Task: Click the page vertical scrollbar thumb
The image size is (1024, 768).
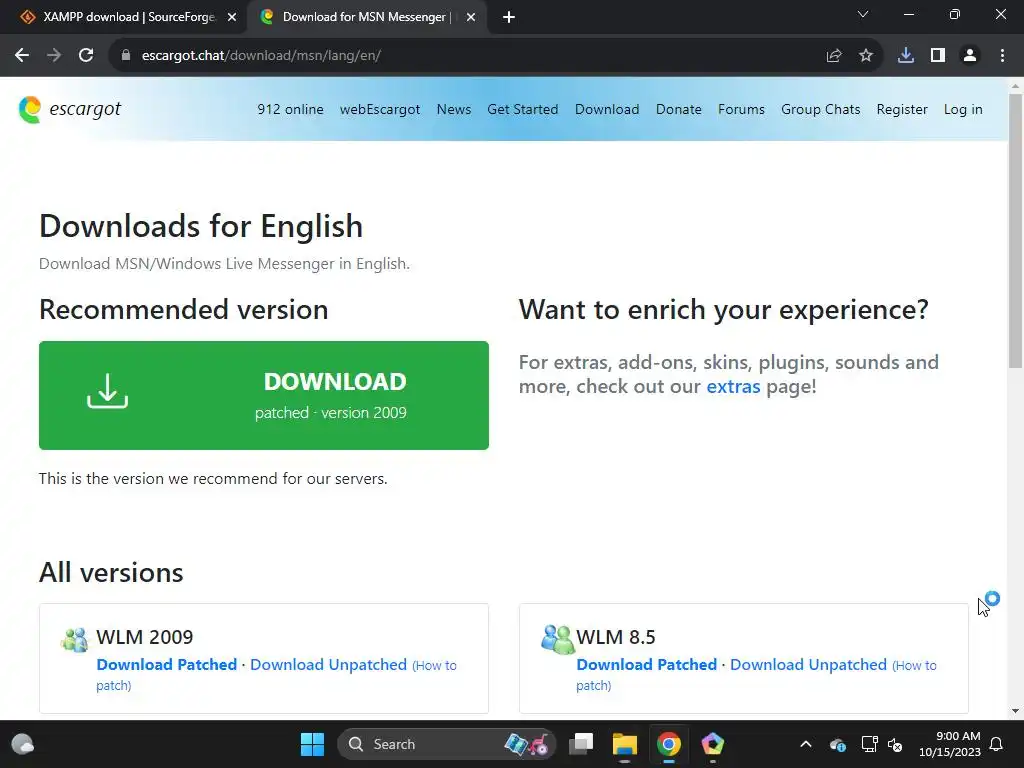Action: pyautogui.click(x=1016, y=231)
